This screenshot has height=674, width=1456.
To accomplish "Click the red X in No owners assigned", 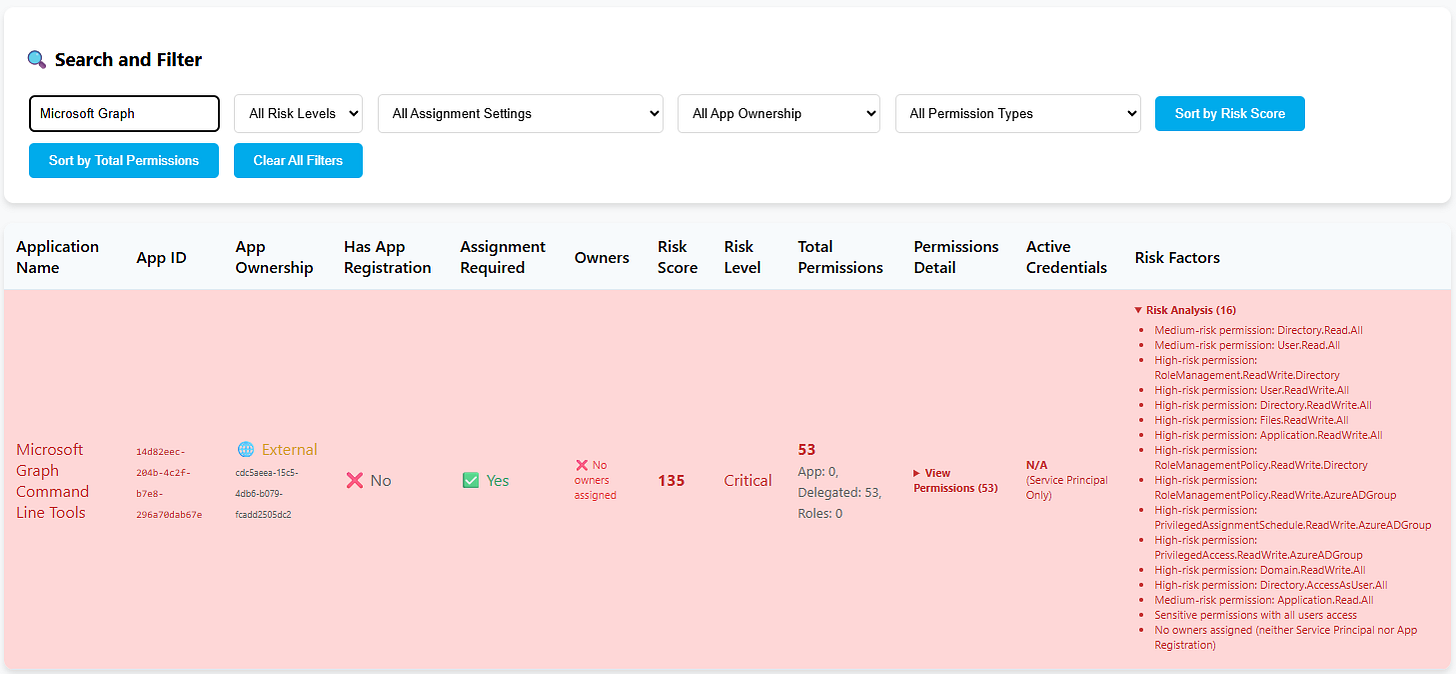I will point(581,465).
